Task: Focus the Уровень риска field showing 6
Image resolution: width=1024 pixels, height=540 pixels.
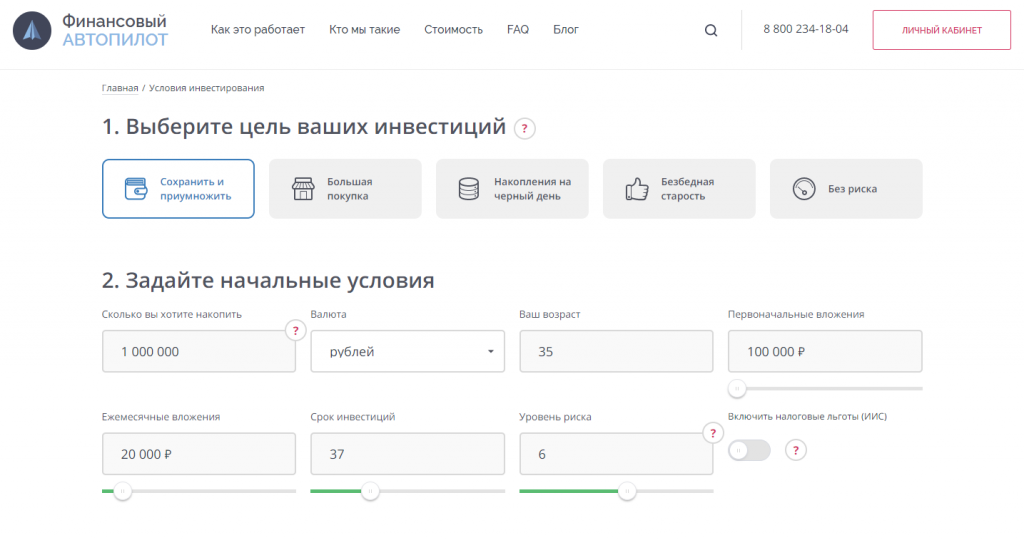Action: click(x=616, y=454)
